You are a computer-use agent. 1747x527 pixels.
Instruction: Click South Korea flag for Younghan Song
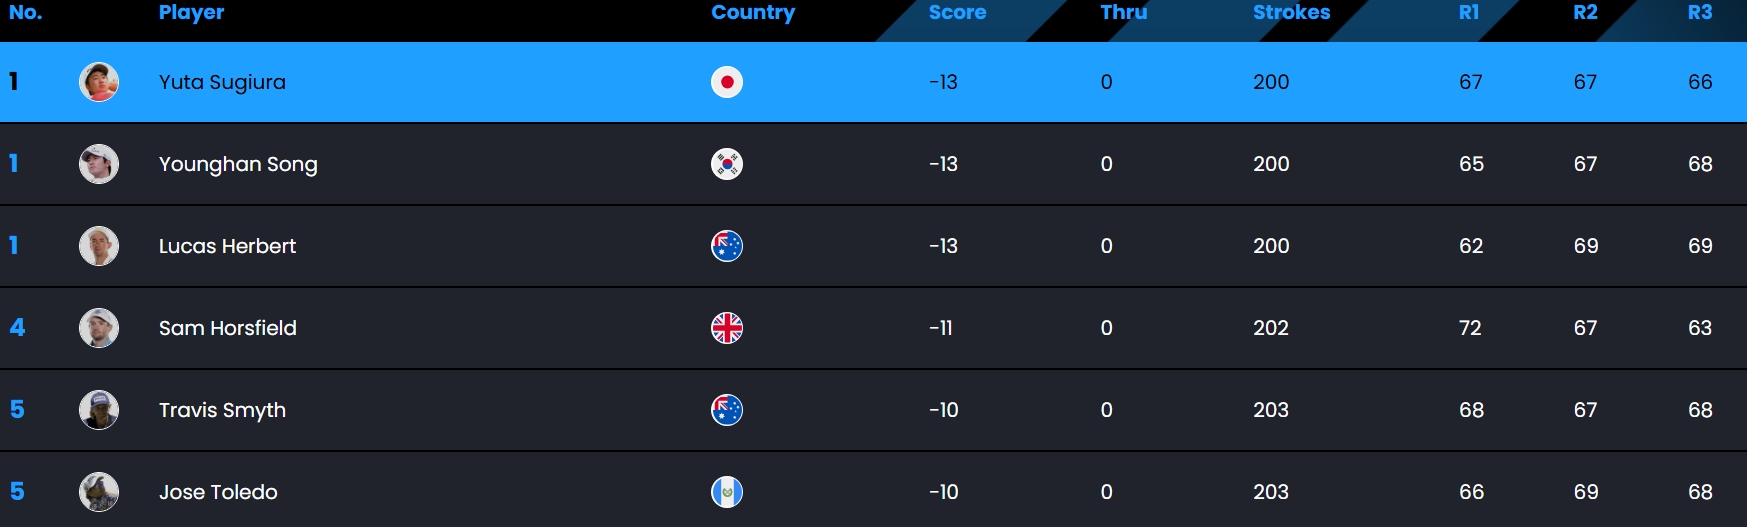(x=727, y=164)
